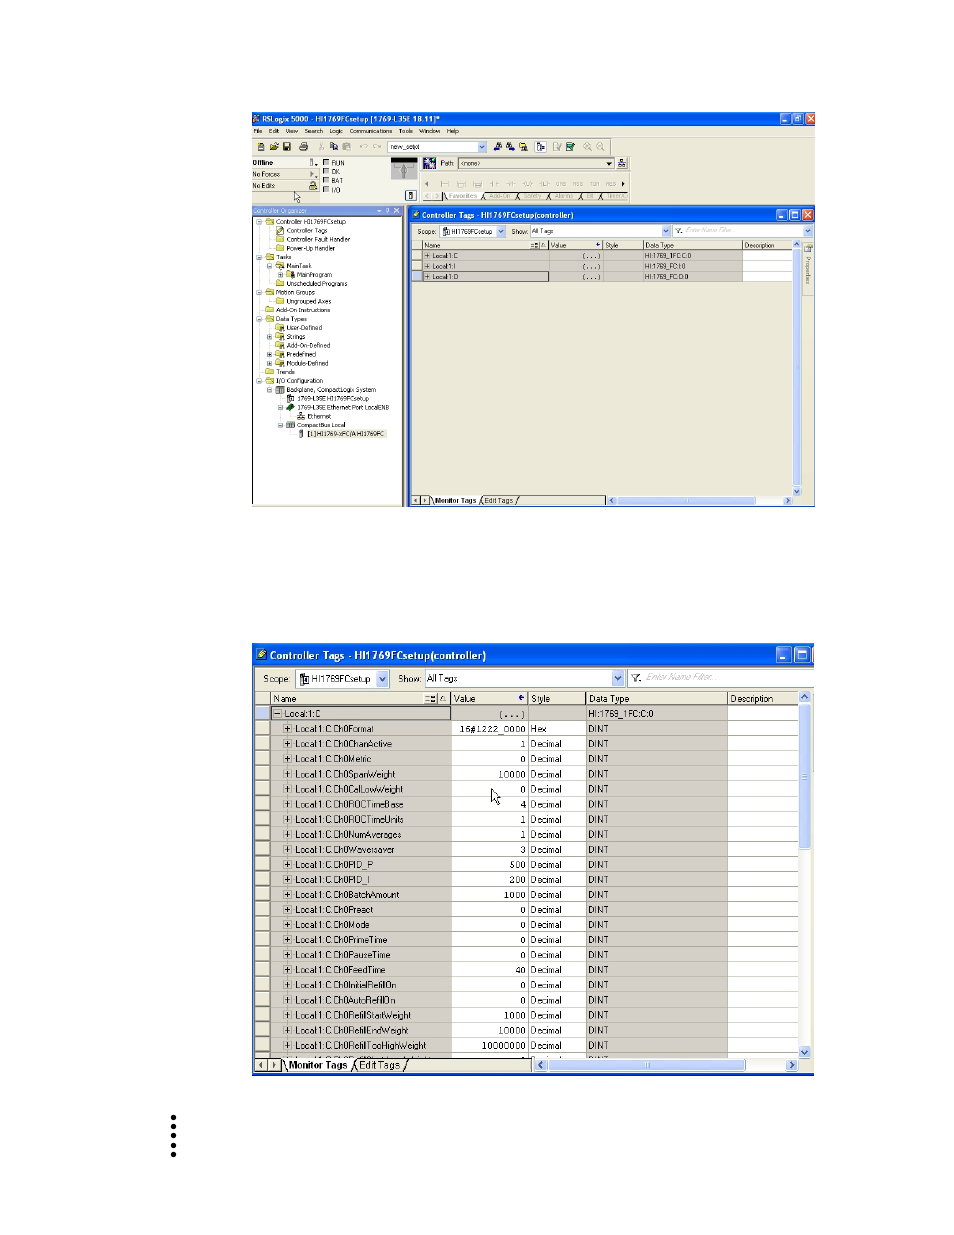This screenshot has width=954, height=1235.
Task: Click the Copy toolbar icon
Action: point(334,147)
